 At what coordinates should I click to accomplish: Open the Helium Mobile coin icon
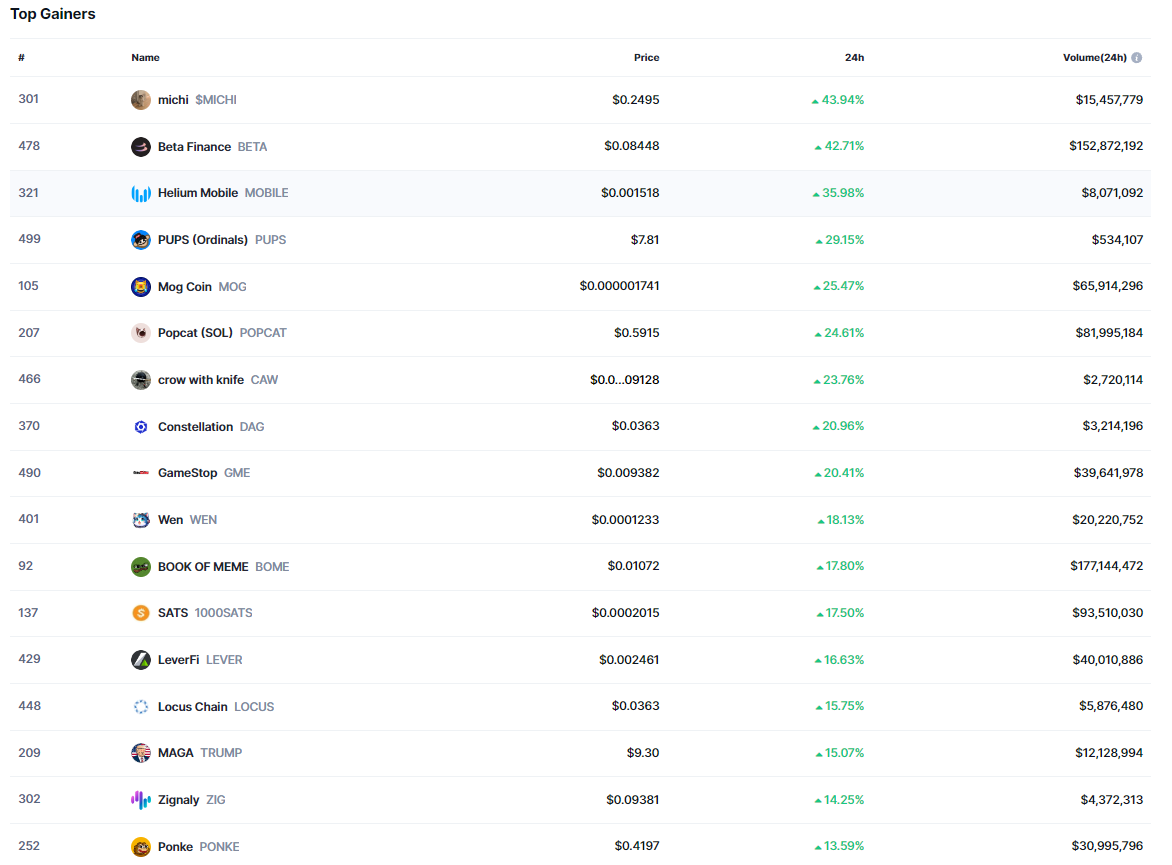point(141,193)
